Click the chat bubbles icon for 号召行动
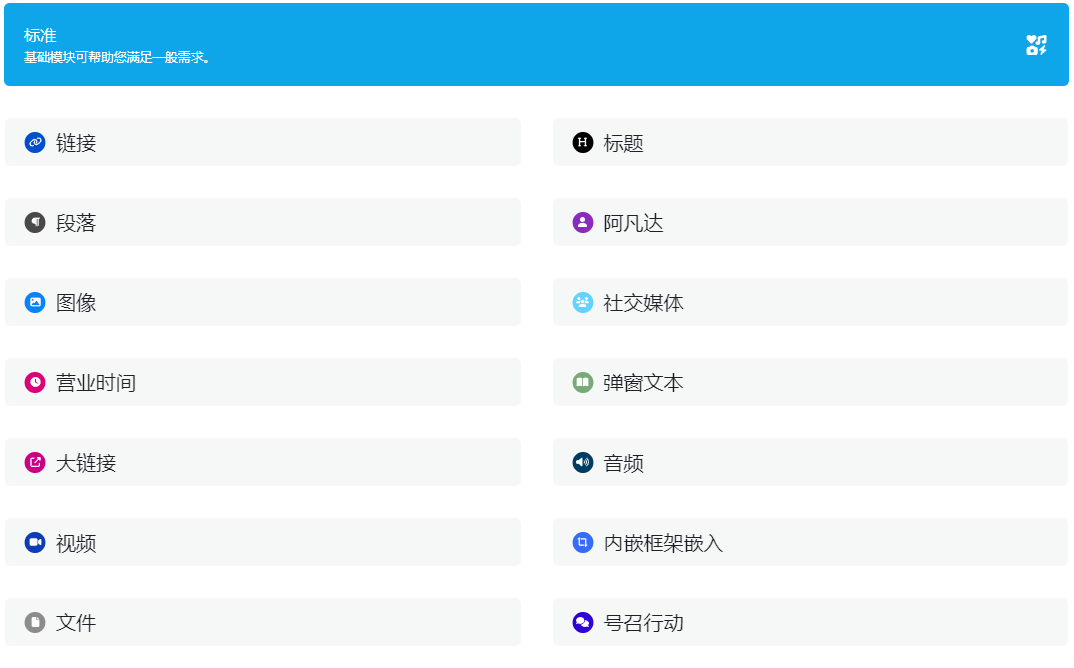The width and height of the screenshot is (1074, 668). point(583,623)
